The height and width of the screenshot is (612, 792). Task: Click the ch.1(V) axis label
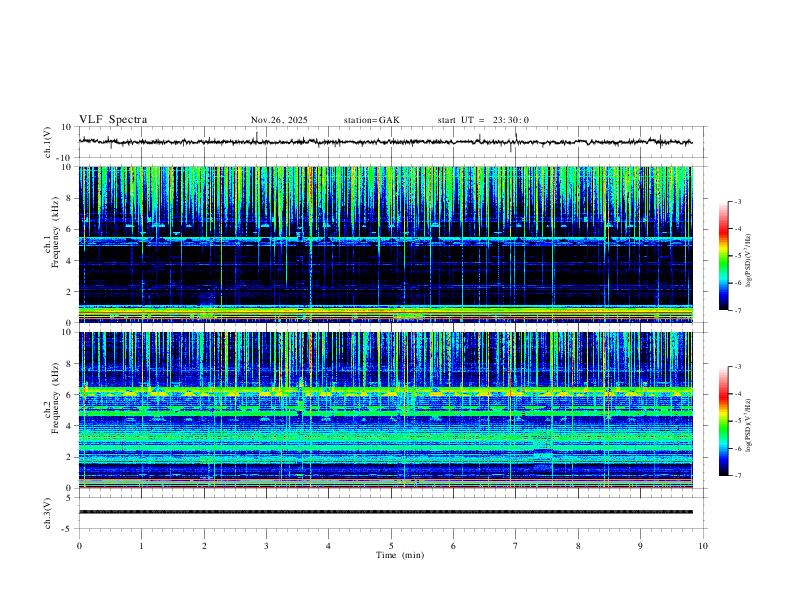click(x=48, y=142)
